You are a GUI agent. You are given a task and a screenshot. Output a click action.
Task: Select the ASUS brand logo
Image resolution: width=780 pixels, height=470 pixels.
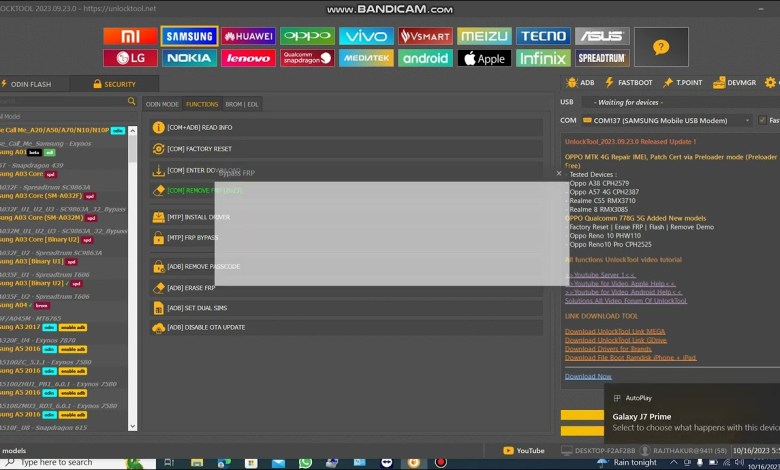click(602, 36)
